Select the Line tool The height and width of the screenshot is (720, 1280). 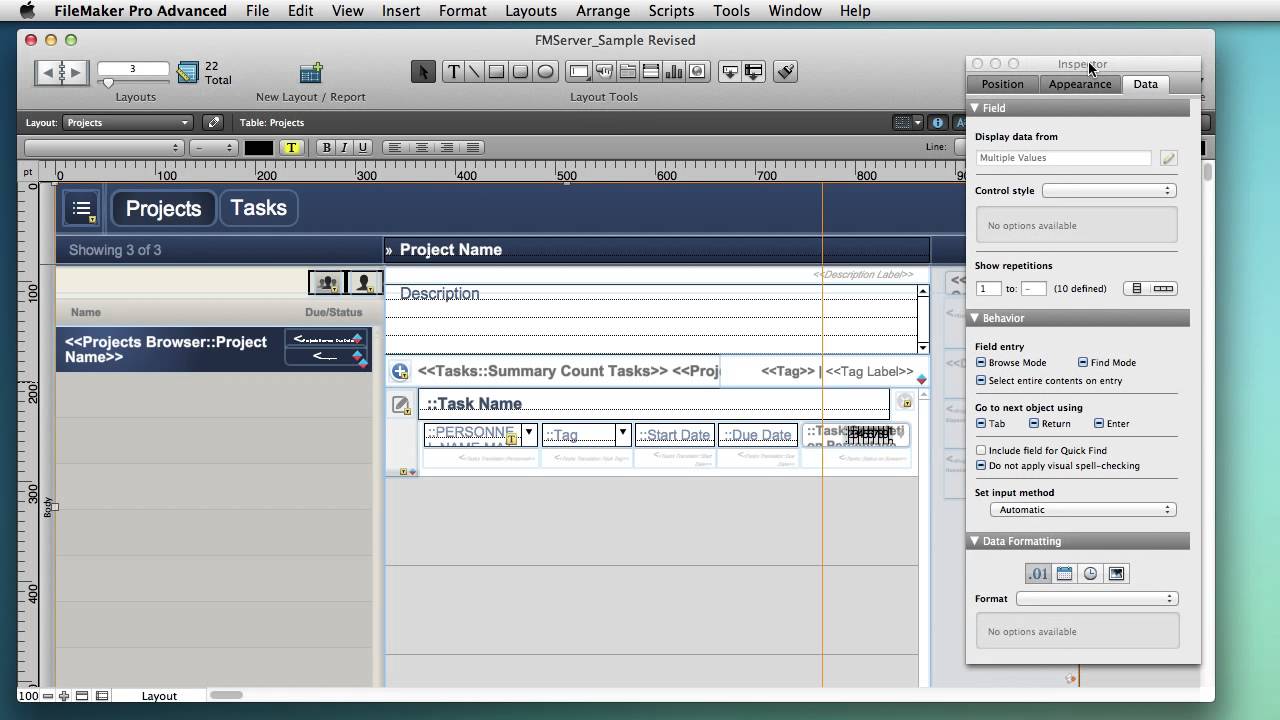(x=474, y=72)
